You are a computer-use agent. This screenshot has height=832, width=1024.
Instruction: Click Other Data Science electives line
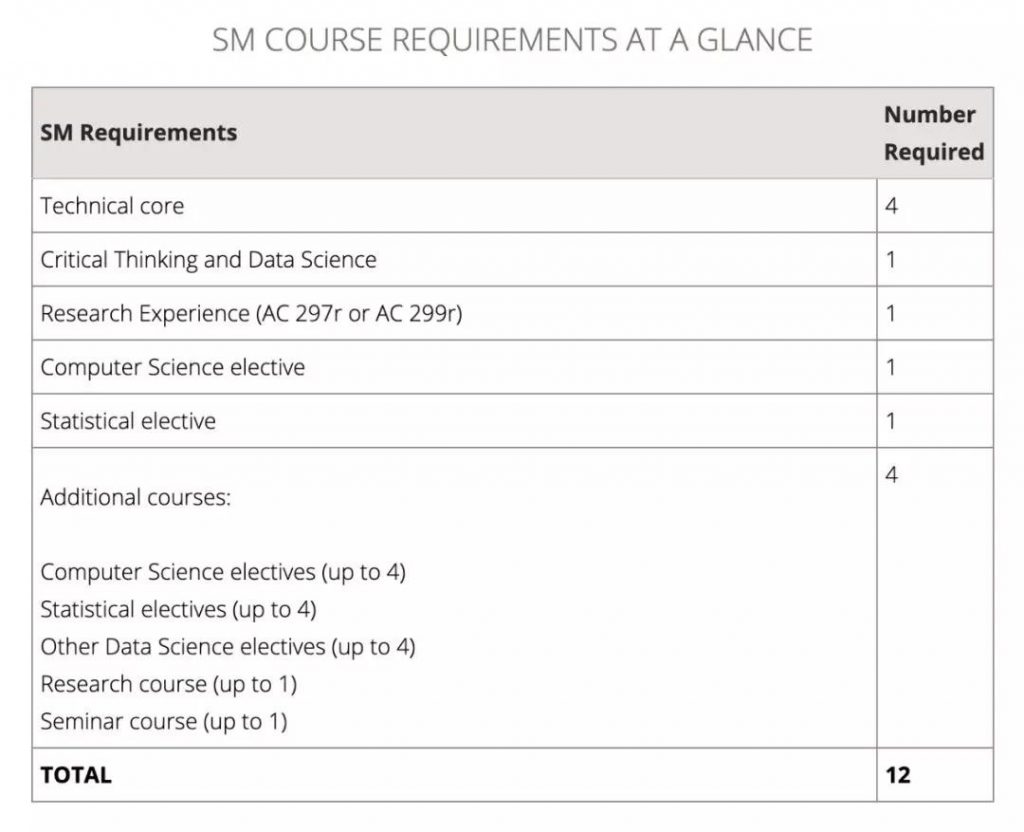click(x=228, y=647)
